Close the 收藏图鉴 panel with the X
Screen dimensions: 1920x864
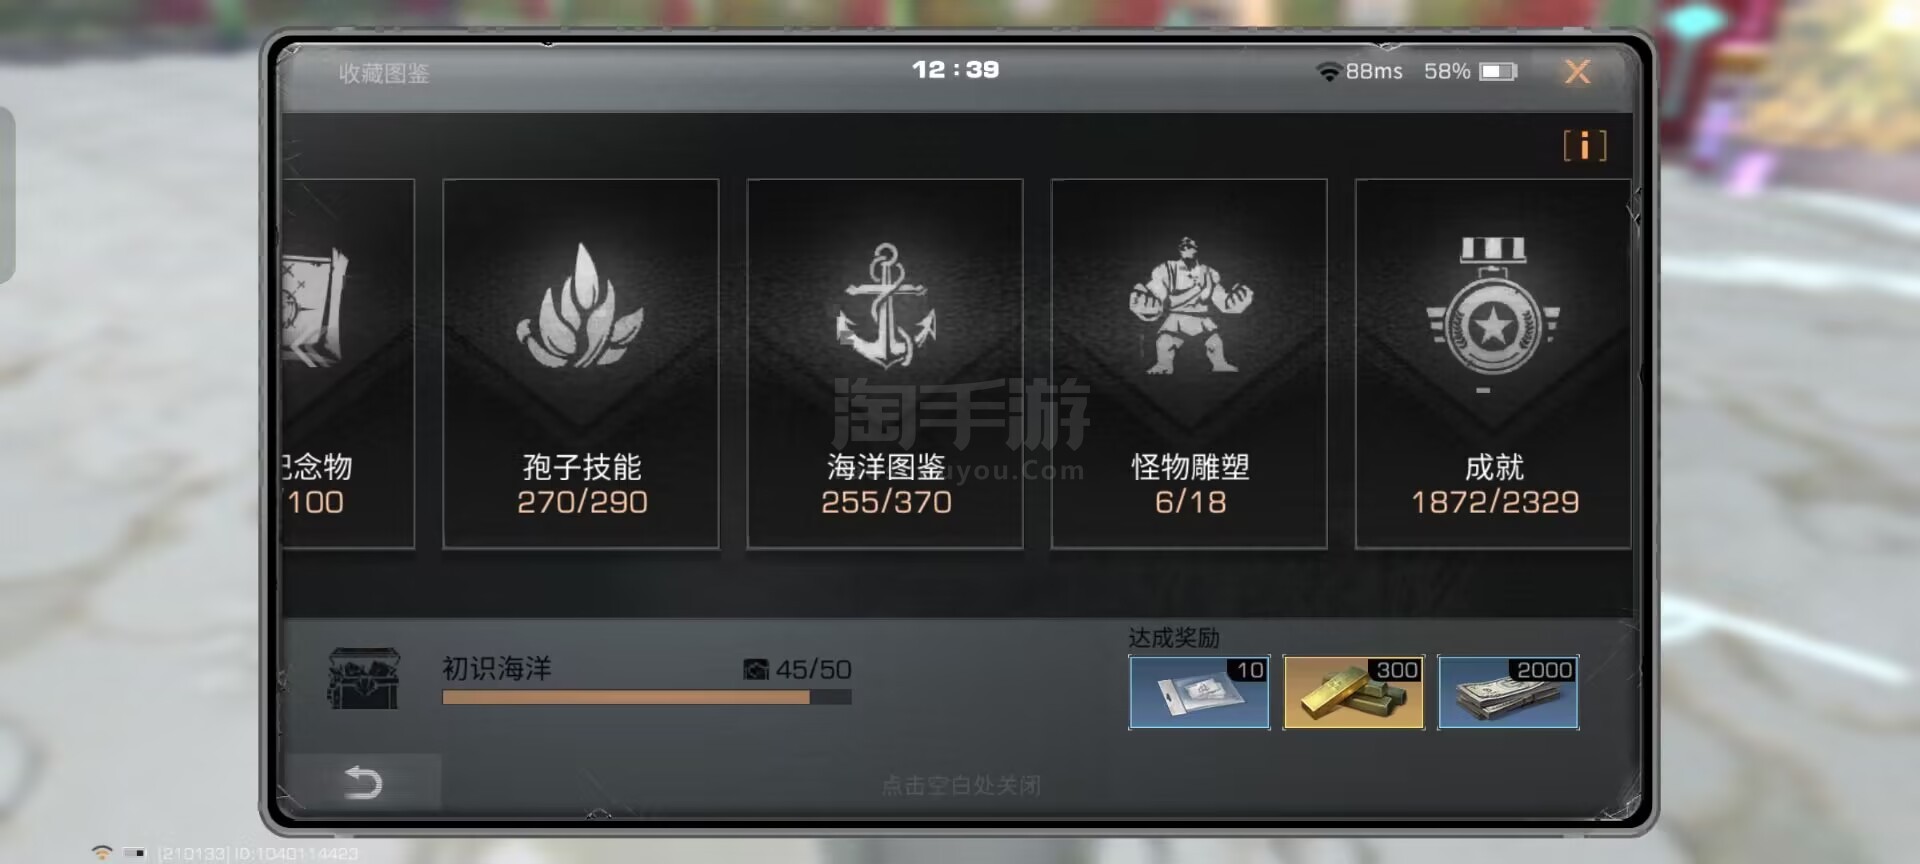pos(1577,71)
